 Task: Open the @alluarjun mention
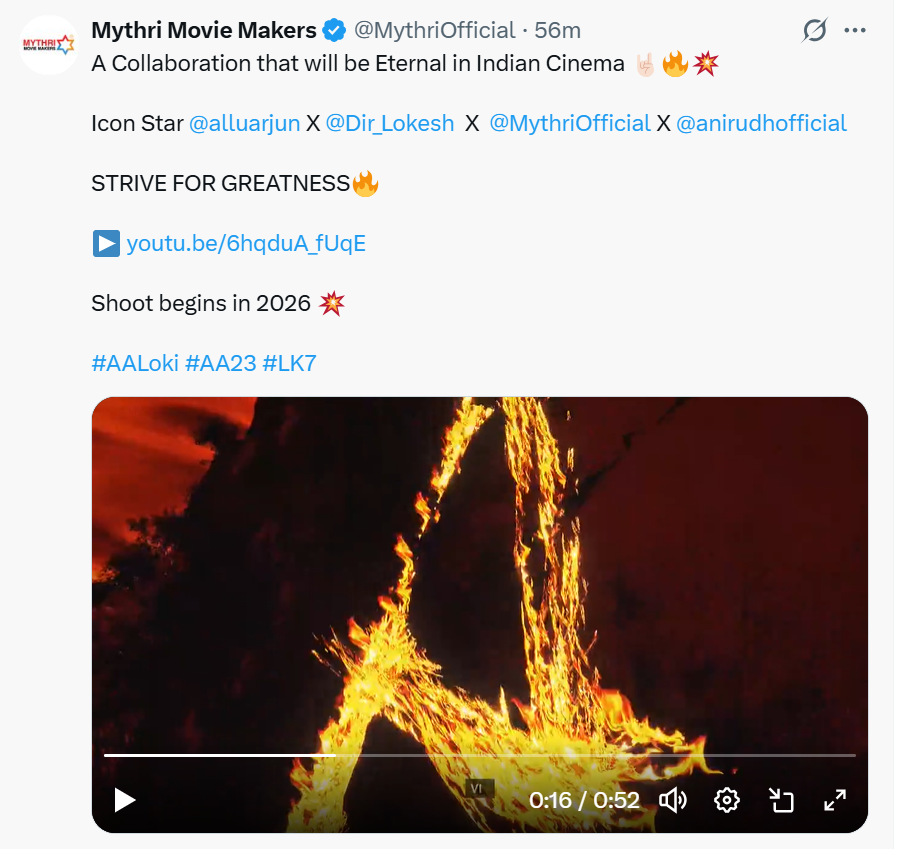pos(244,124)
